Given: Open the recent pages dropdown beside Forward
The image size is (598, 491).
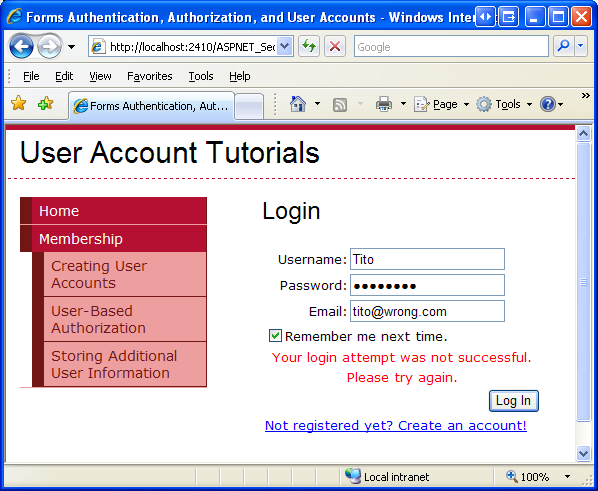Looking at the screenshot, I should [x=71, y=47].
